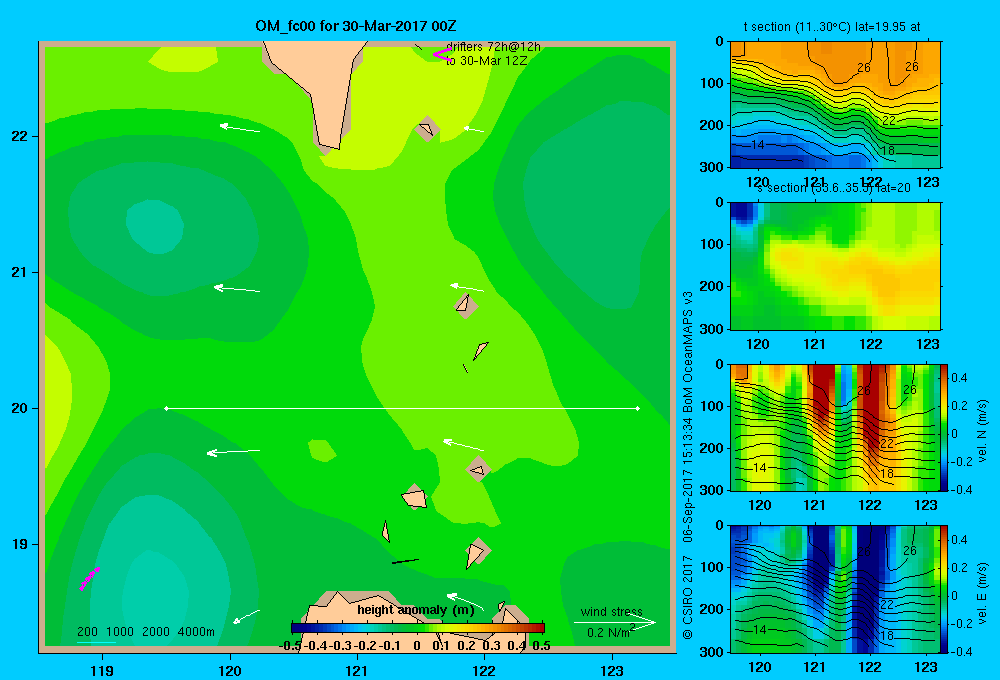1000x680 pixels.
Task: Open the northward velocity section panel
Action: [835, 427]
